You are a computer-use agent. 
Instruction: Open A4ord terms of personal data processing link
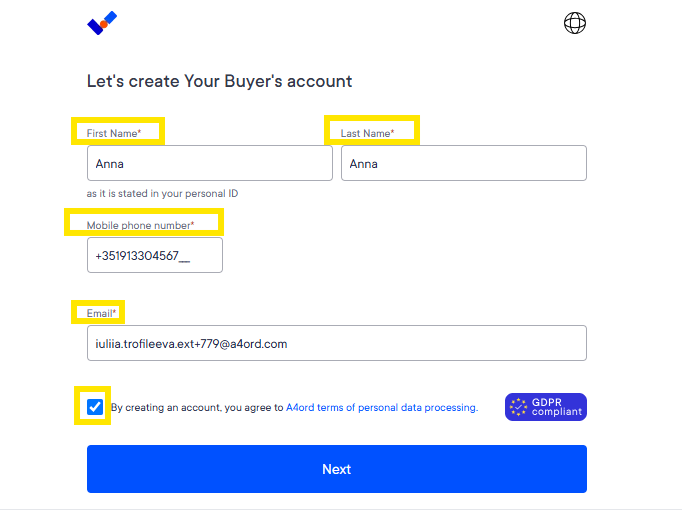coord(381,407)
